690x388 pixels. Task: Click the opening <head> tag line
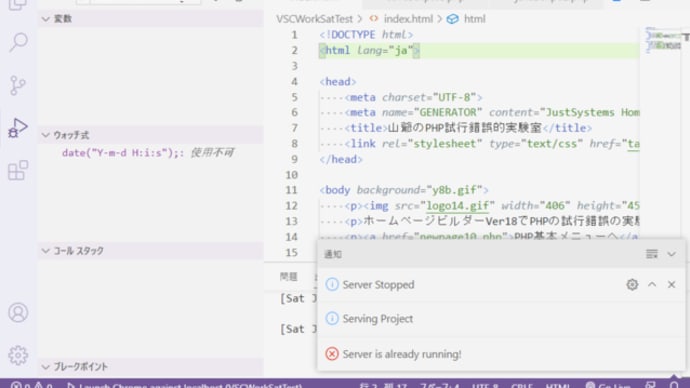click(338, 82)
